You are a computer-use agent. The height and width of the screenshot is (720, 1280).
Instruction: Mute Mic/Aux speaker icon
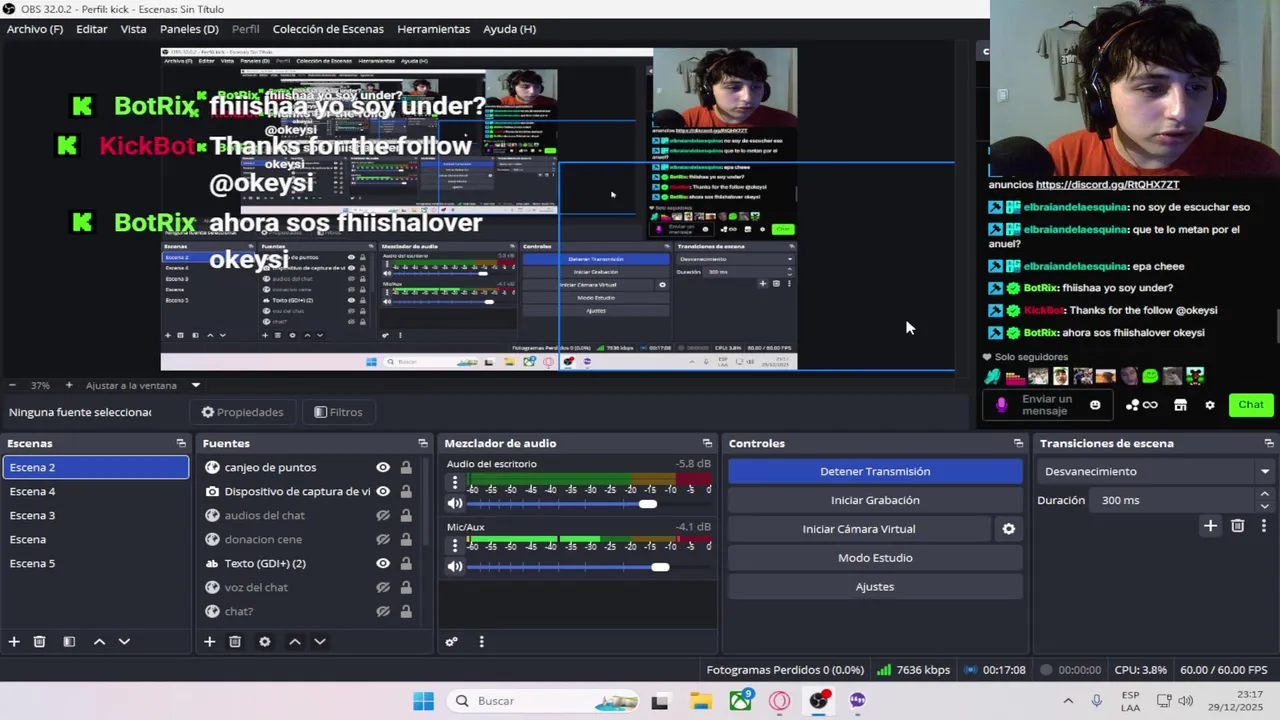click(x=455, y=567)
